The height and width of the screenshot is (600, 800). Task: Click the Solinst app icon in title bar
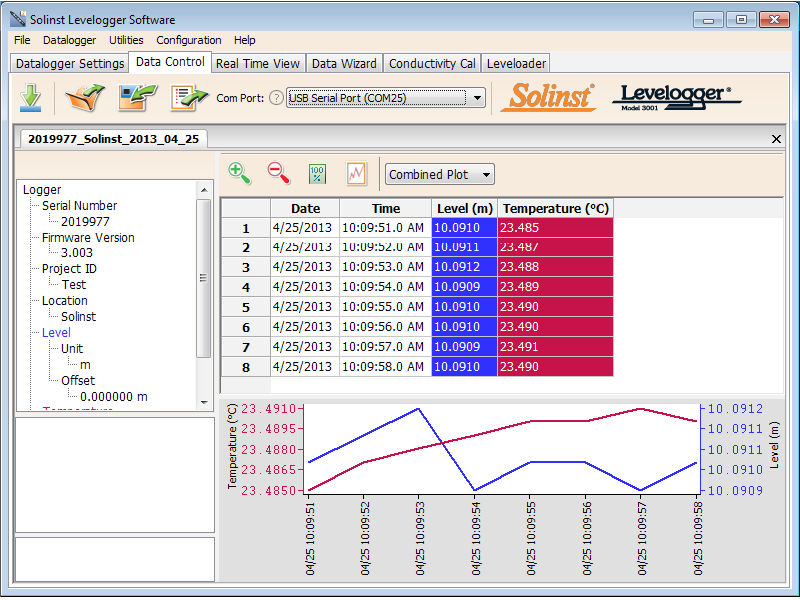pos(18,19)
